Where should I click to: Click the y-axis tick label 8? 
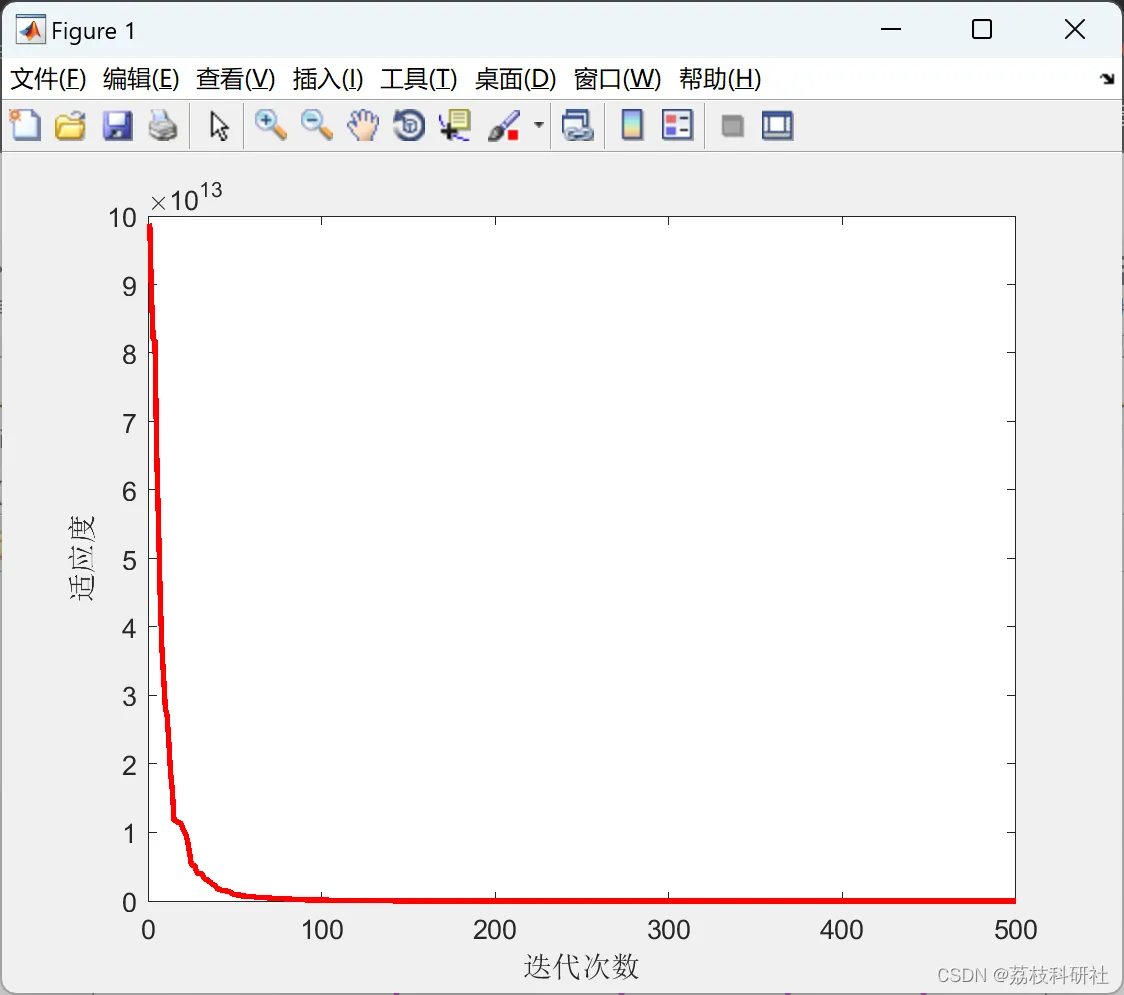tap(129, 354)
